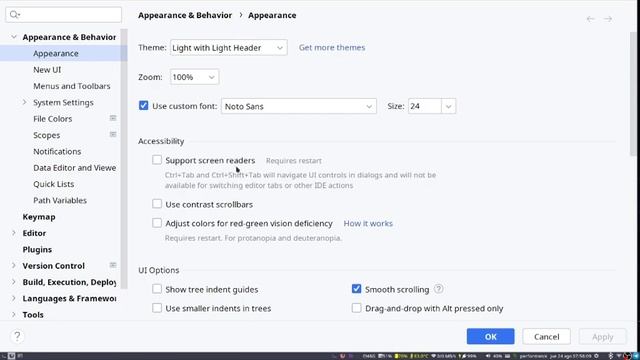Viewport: 640px width, 360px height.
Task: Expand the Build, Execution, Deployment node
Action: tap(14, 282)
